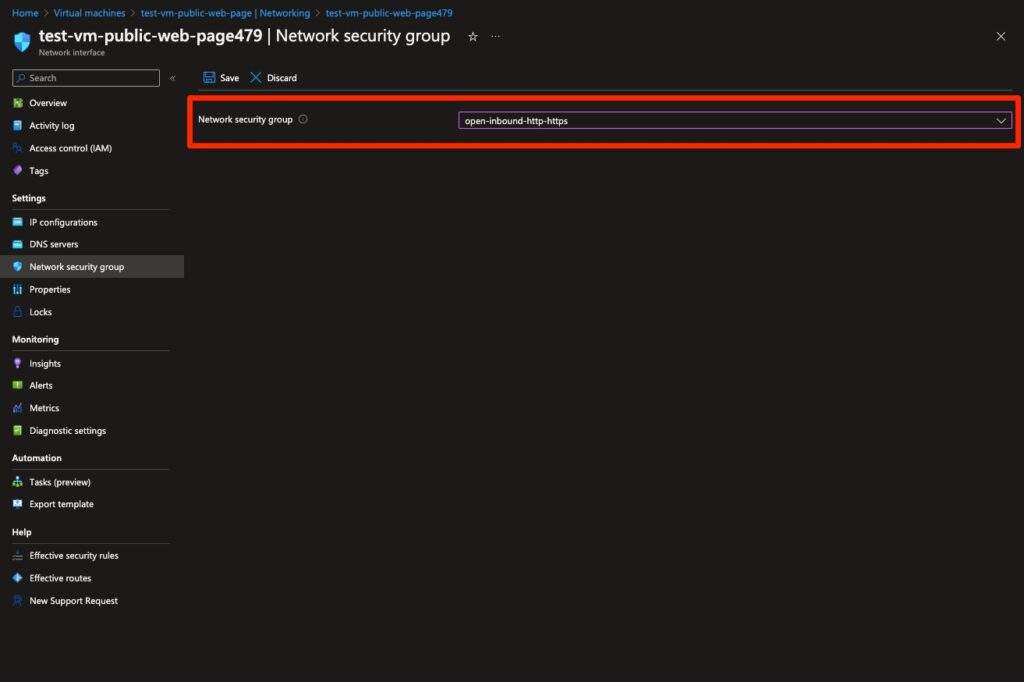Viewport: 1024px width, 682px height.
Task: Click the Diagnostic settings icon
Action: pos(18,430)
